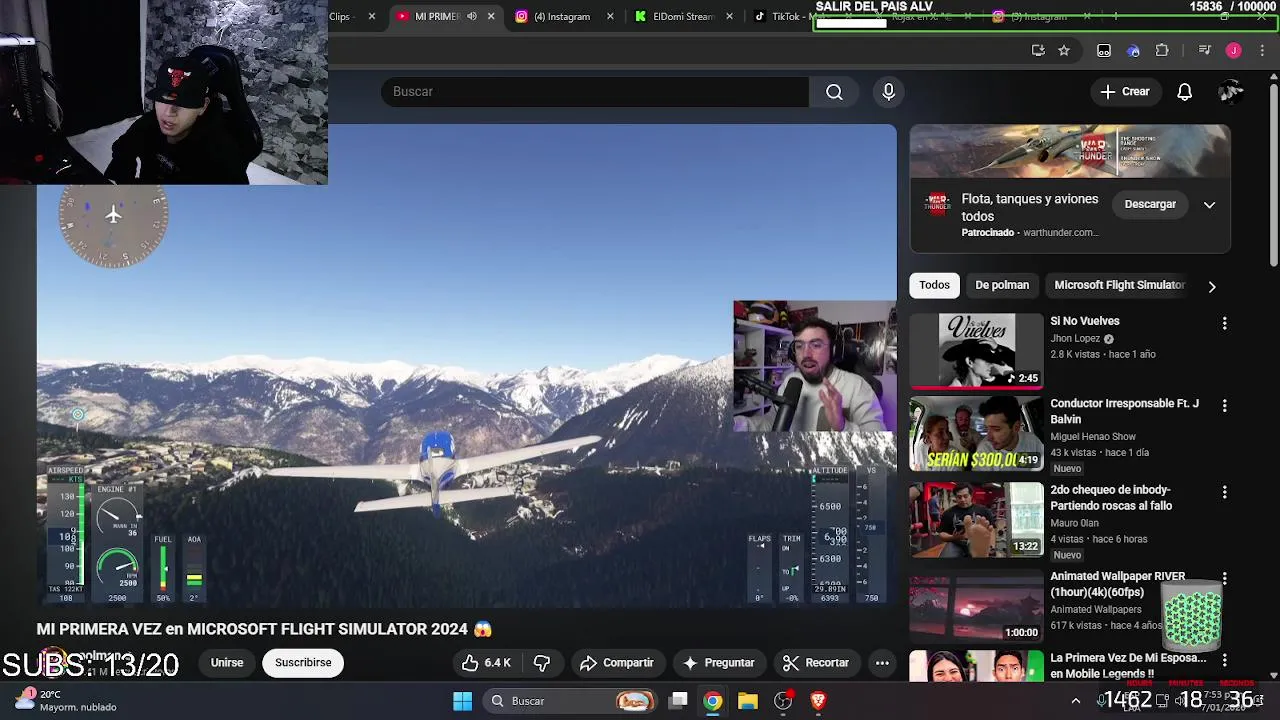Click the video player to pause playback
The image size is (1280, 720).
(x=467, y=366)
